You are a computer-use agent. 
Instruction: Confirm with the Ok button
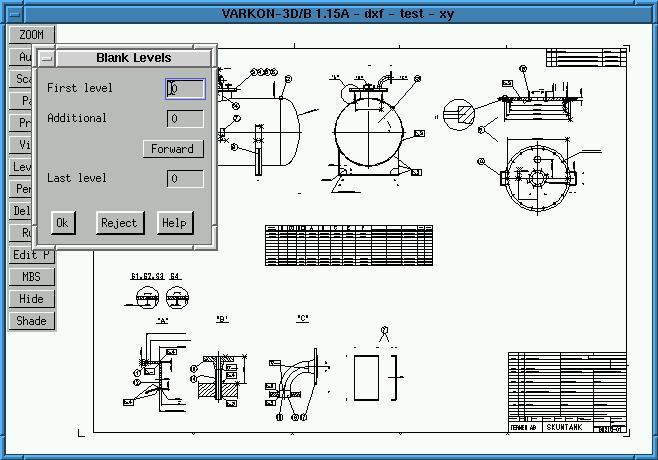click(x=62, y=223)
